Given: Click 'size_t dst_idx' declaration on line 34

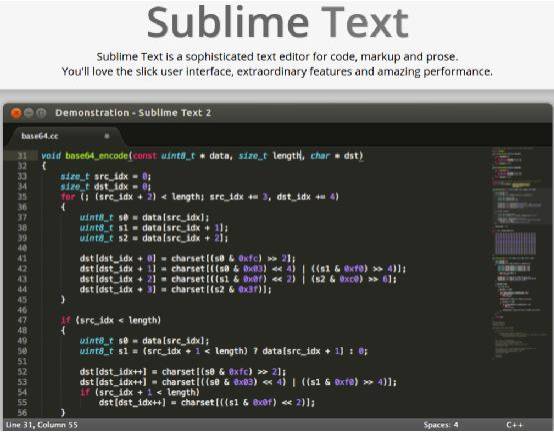Looking at the screenshot, I should coord(94,187).
